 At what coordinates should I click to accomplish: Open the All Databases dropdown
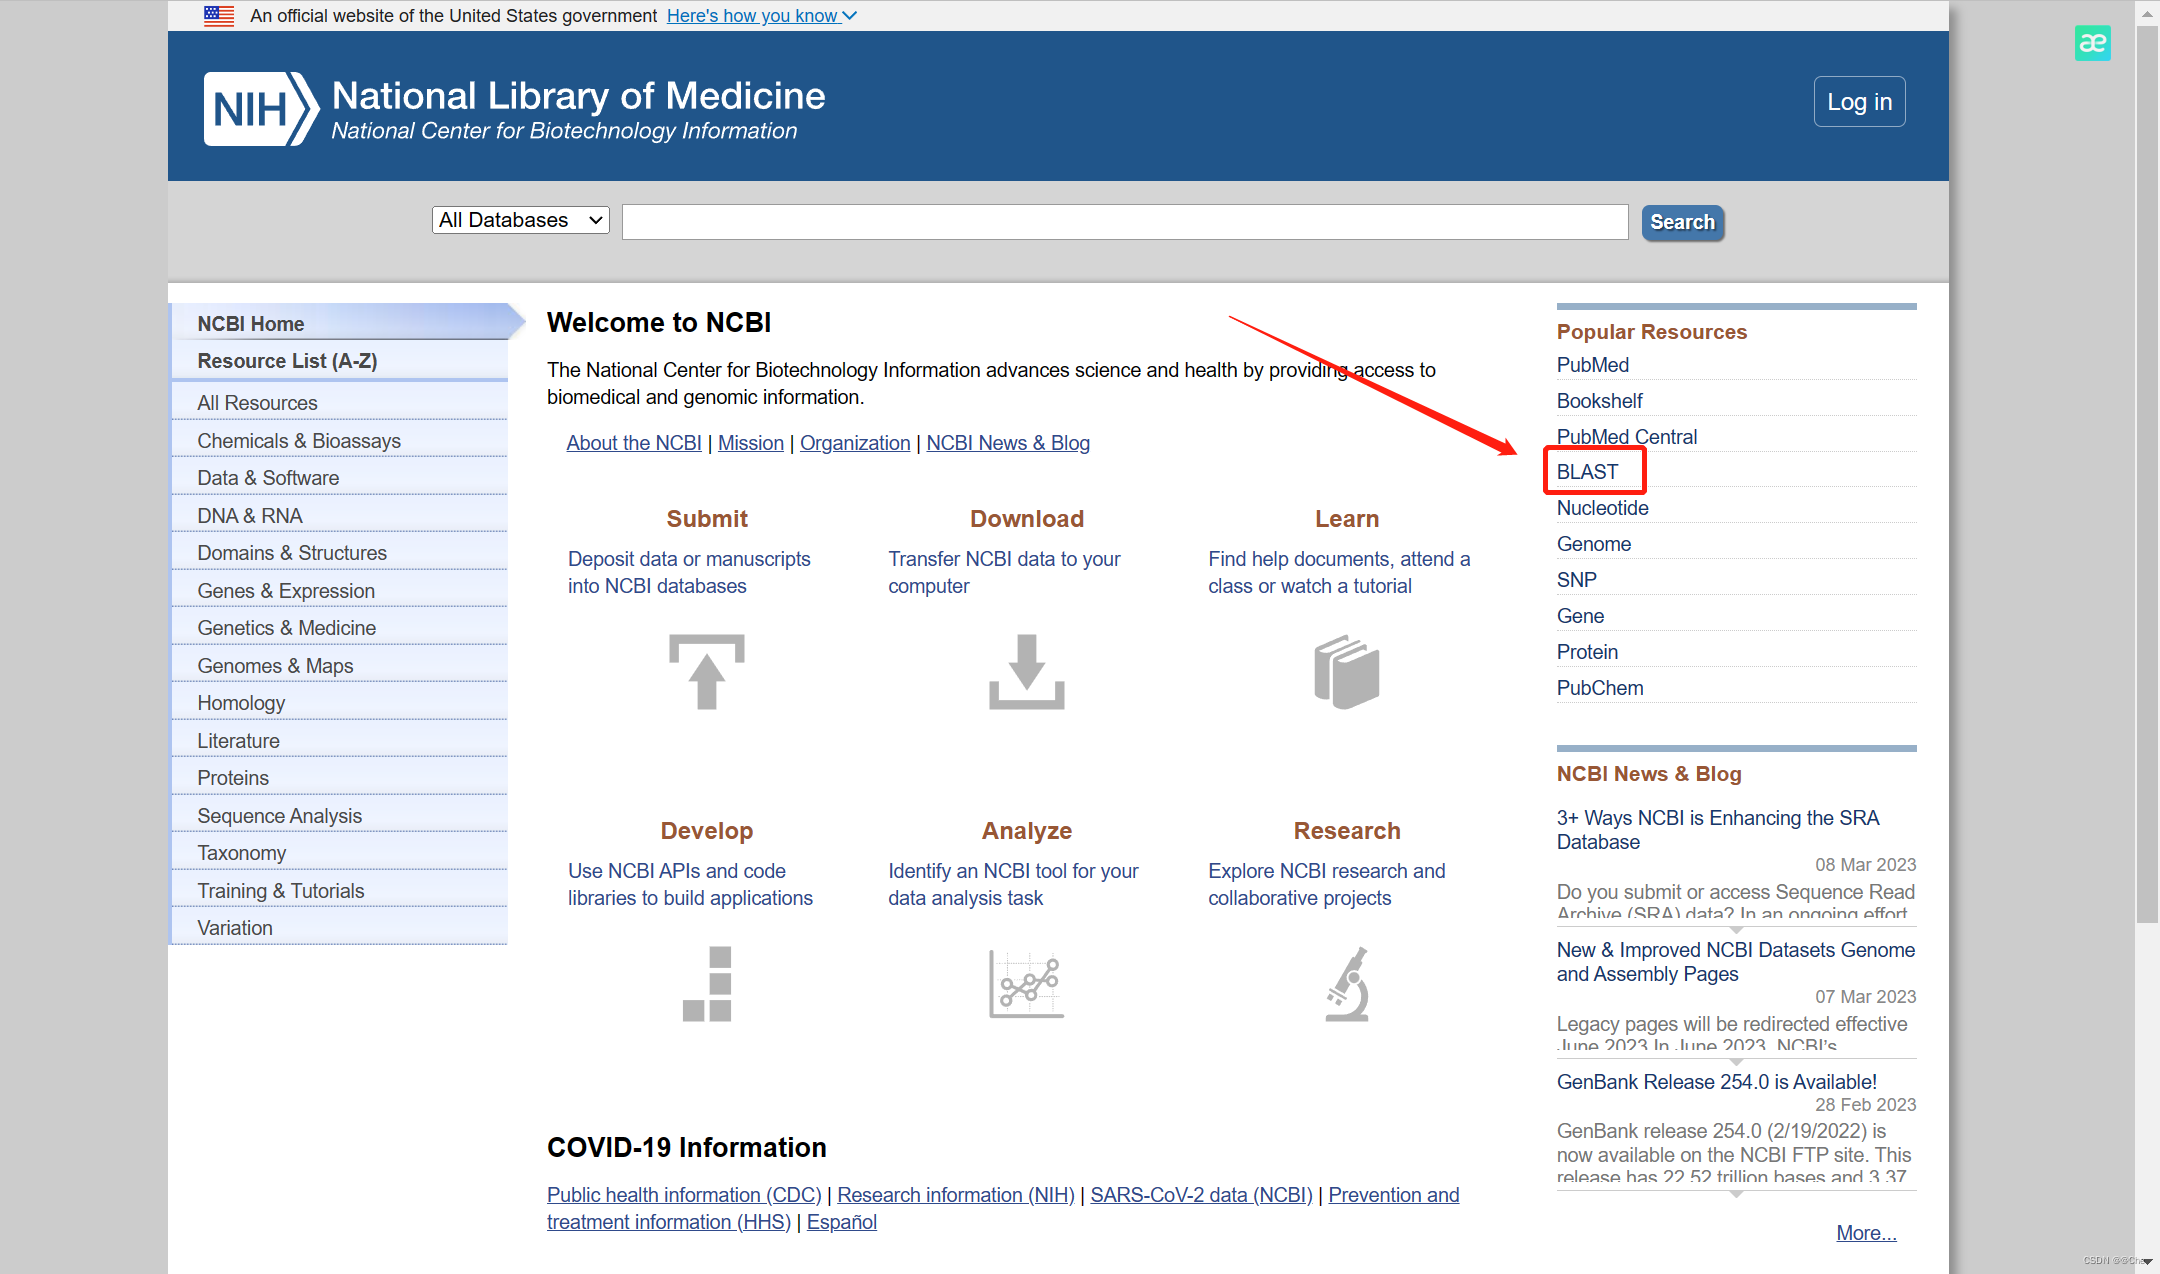[520, 220]
